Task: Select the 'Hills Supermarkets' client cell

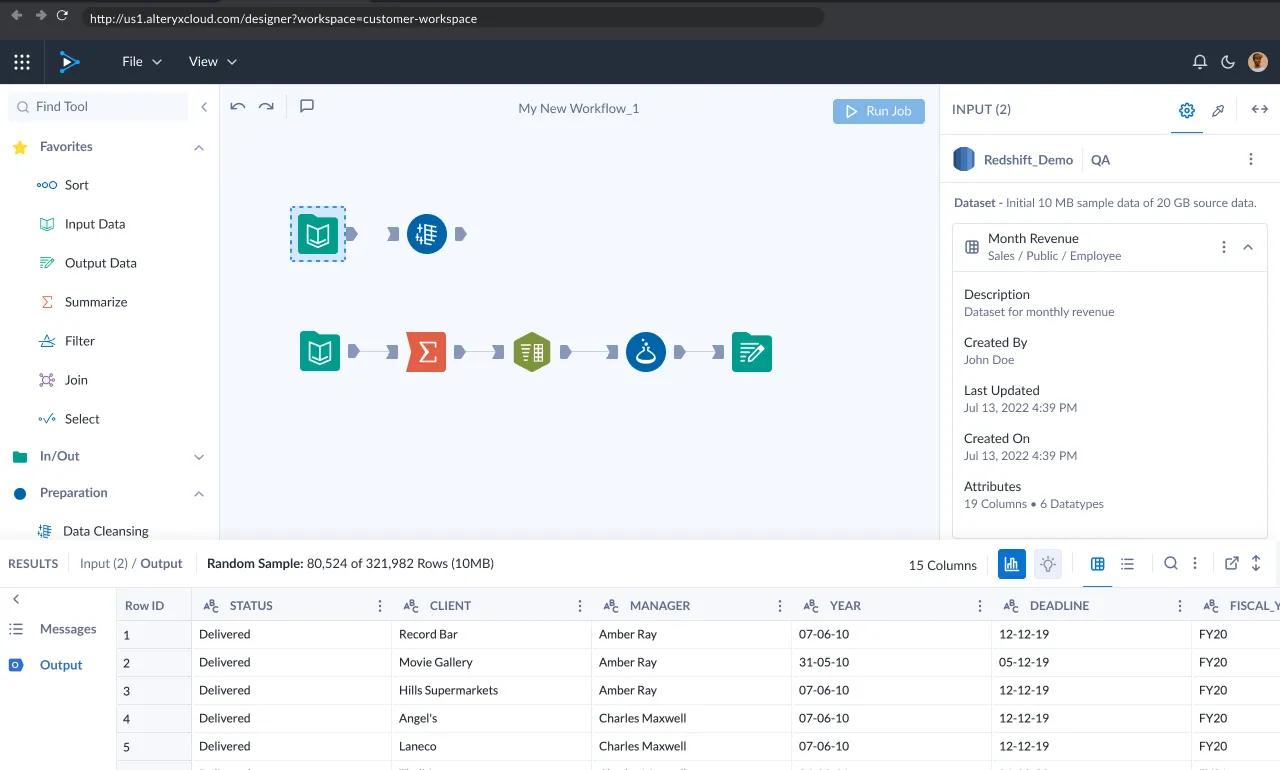Action: (491, 690)
